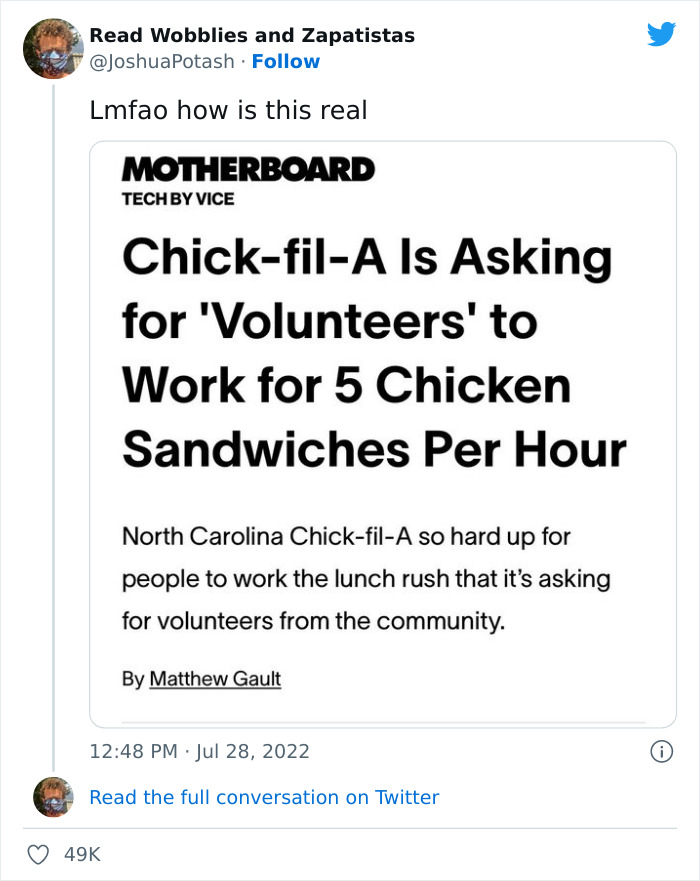
Task: Like the tweet with the heart
Action: point(38,852)
